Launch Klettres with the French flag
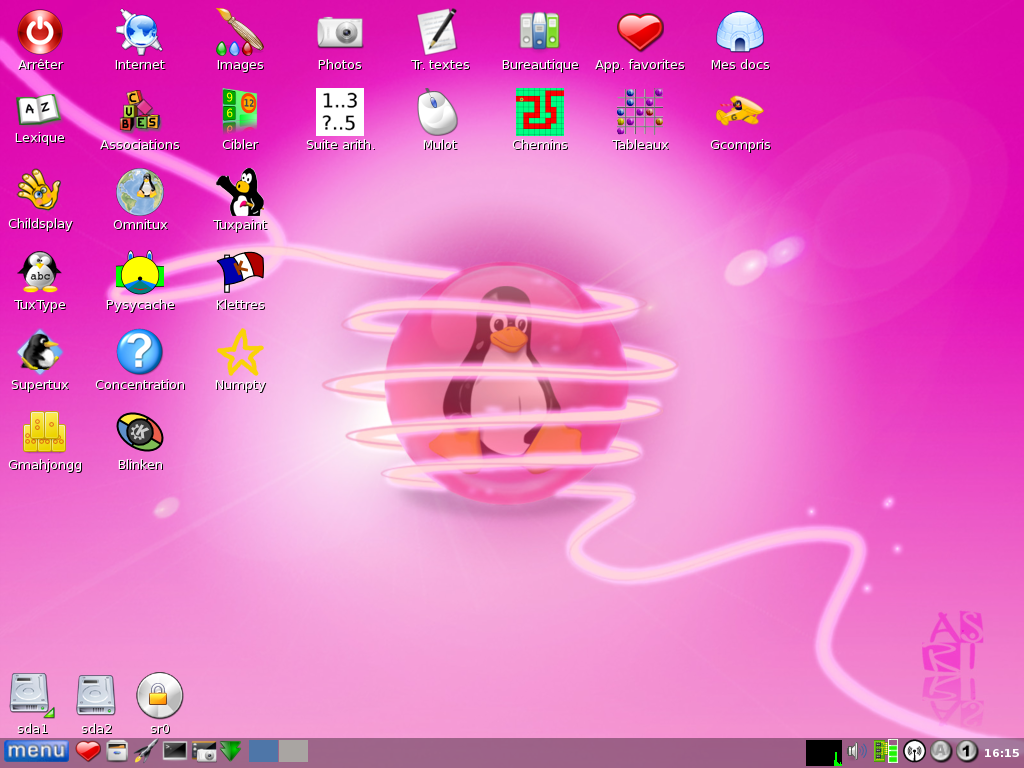 (240, 272)
